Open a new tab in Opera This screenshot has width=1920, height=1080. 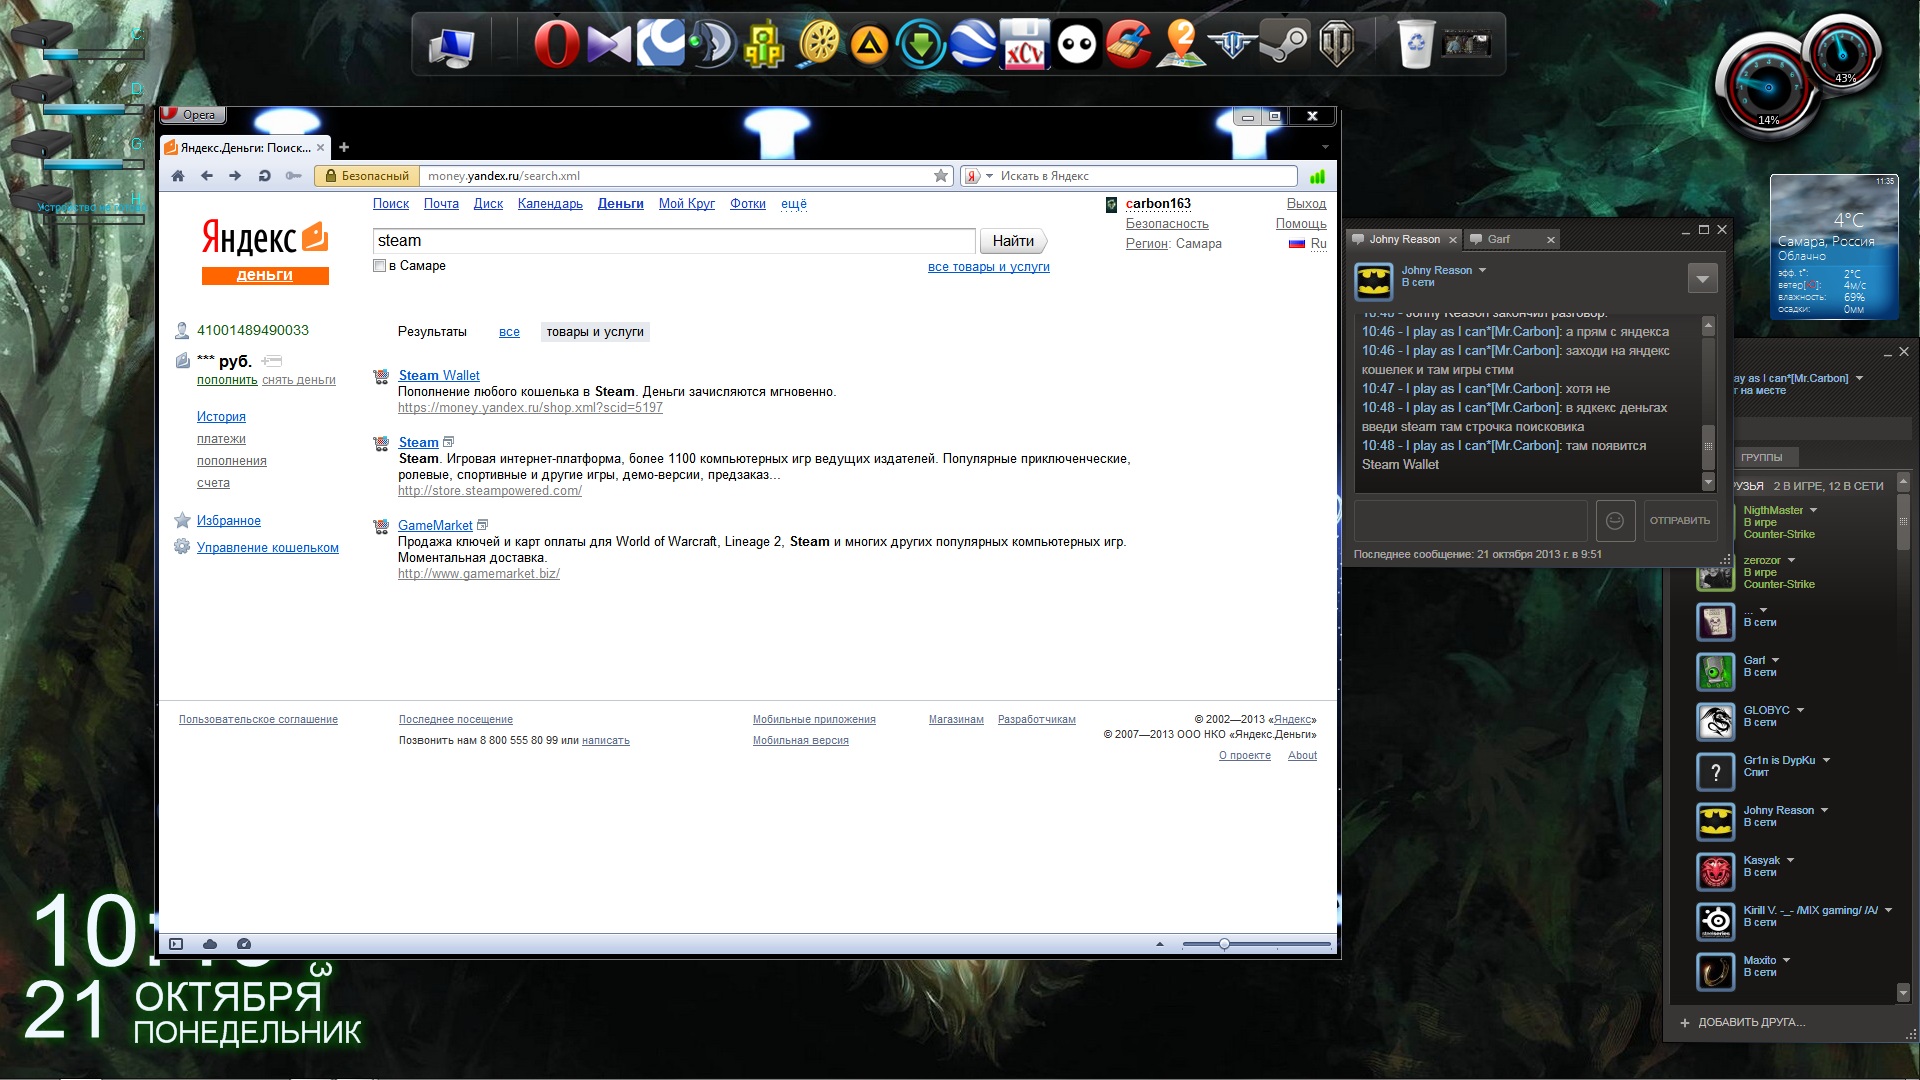(x=344, y=147)
